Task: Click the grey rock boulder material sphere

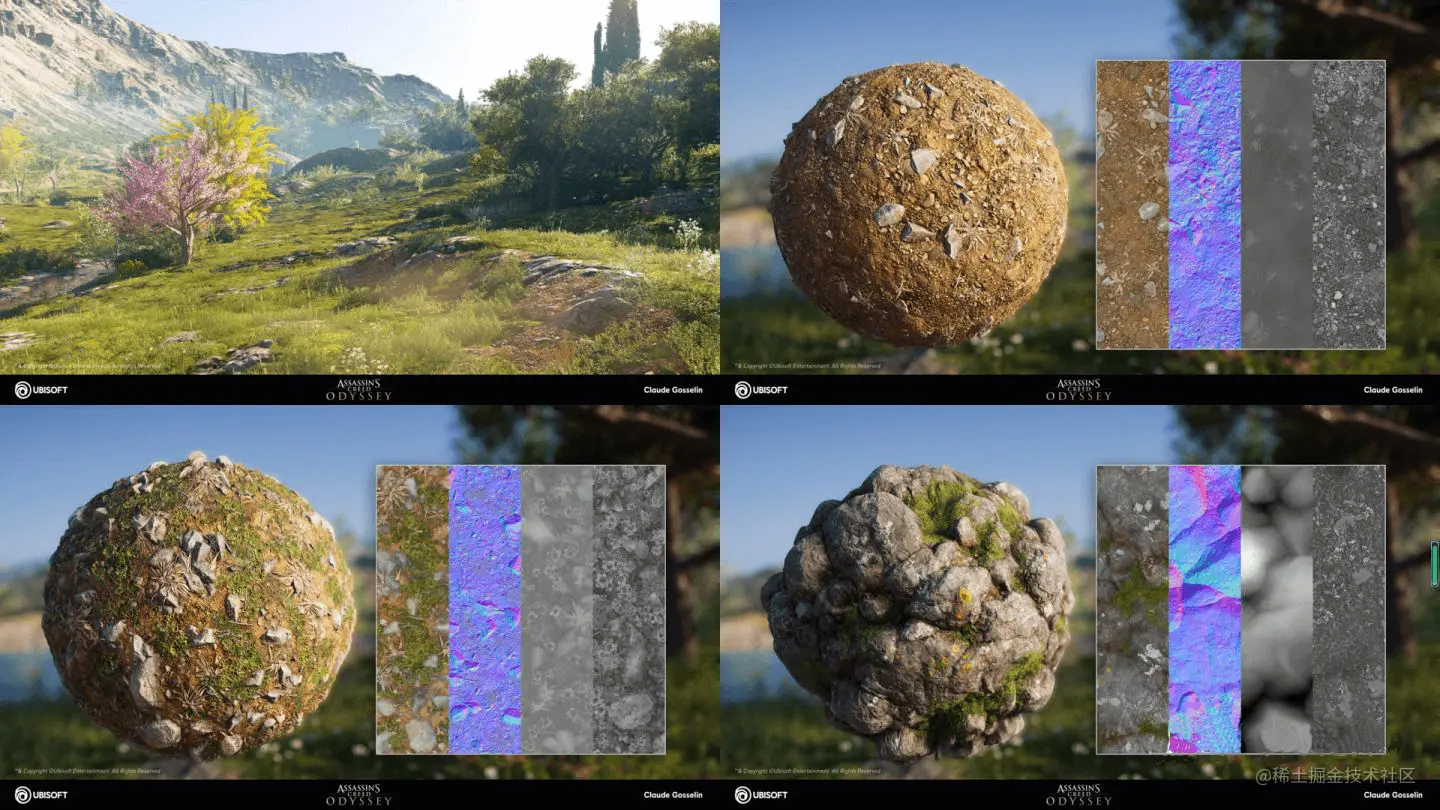Action: 917,612
